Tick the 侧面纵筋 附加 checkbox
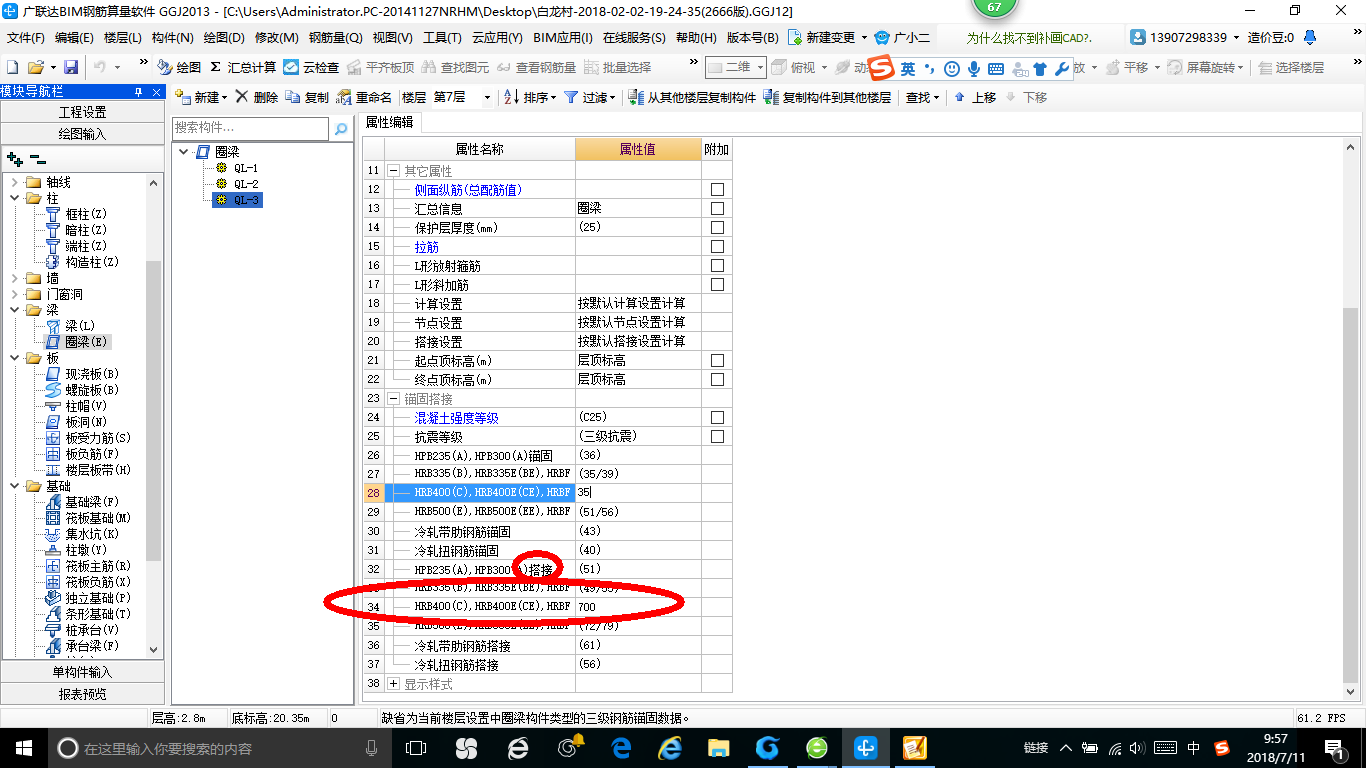1366x768 pixels. pos(717,189)
